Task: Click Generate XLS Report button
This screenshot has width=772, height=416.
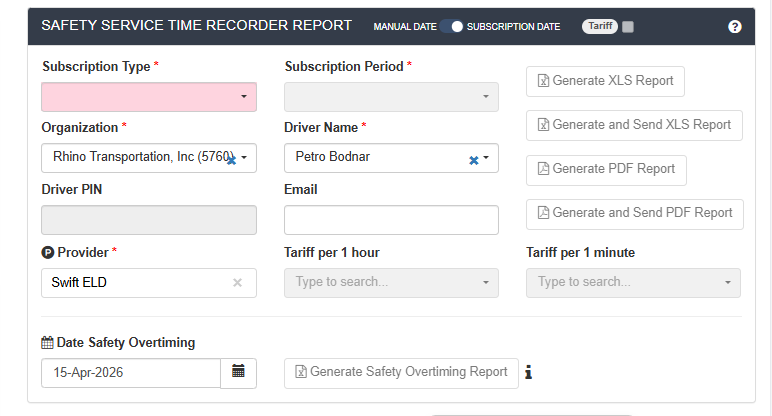Action: 605,82
